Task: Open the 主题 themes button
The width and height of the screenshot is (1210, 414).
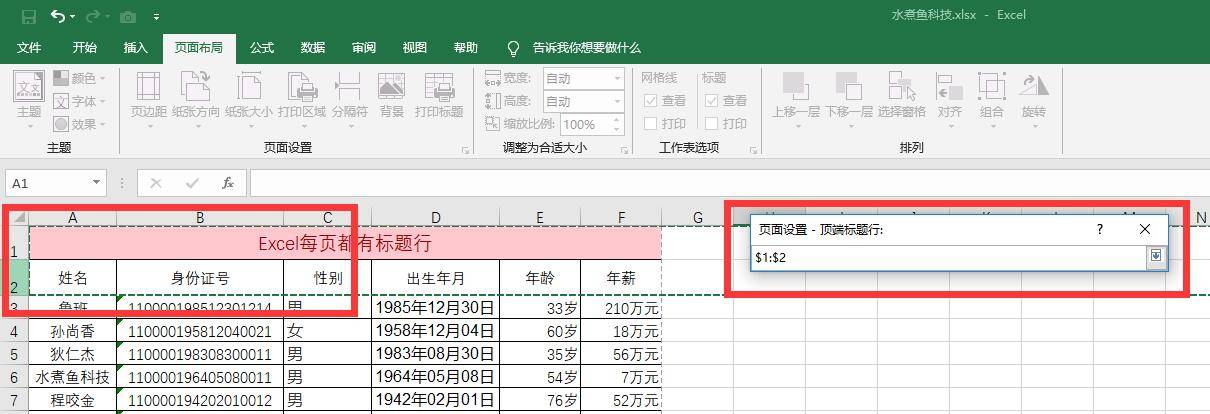Action: coord(29,98)
